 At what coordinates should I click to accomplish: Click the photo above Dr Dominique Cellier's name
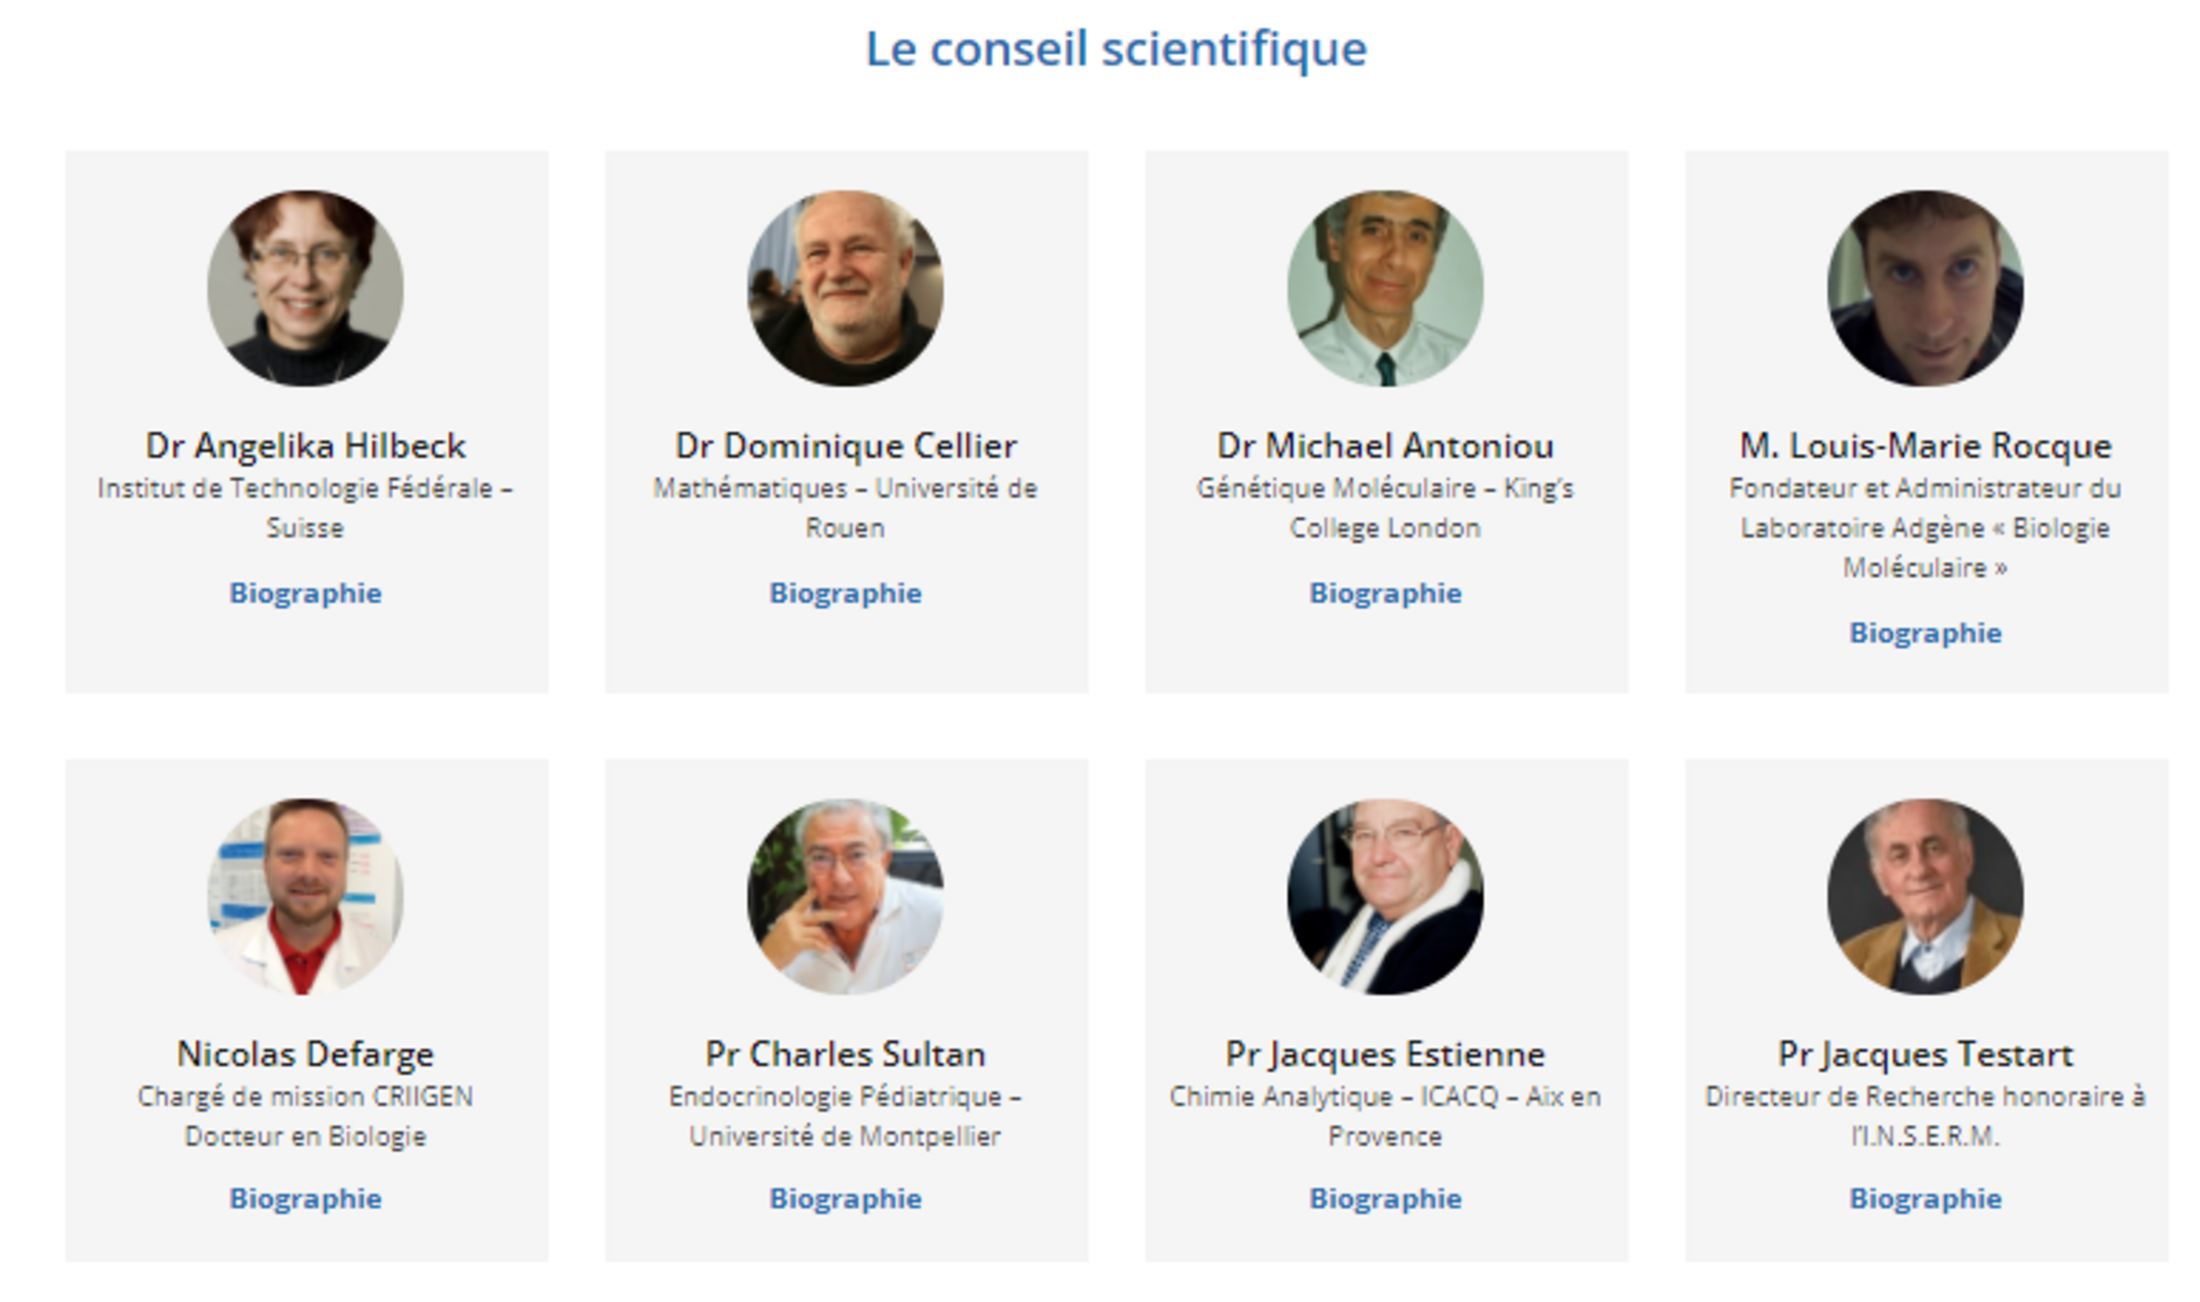(846, 288)
